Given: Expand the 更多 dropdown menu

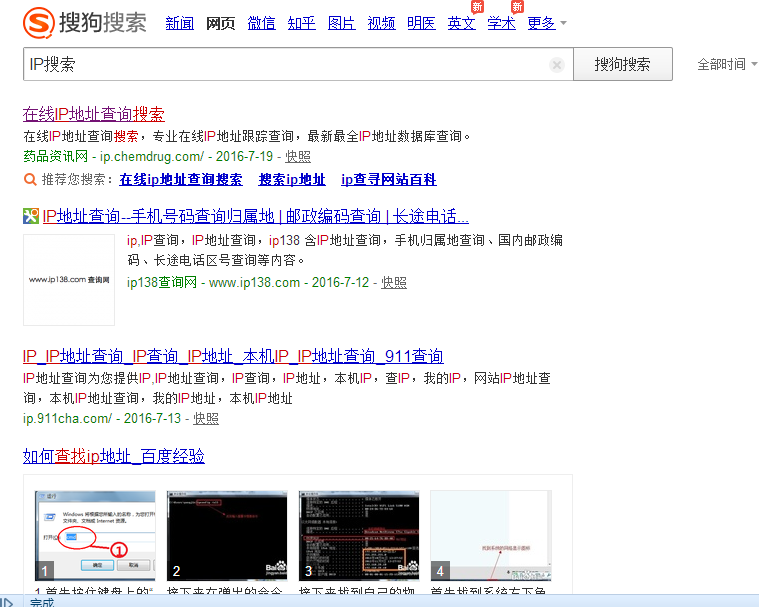Looking at the screenshot, I should click(x=547, y=23).
